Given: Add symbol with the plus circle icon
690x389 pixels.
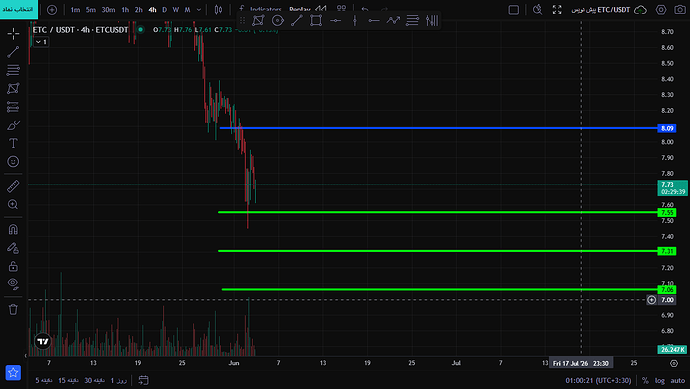Looking at the screenshot, I should pos(52,10).
